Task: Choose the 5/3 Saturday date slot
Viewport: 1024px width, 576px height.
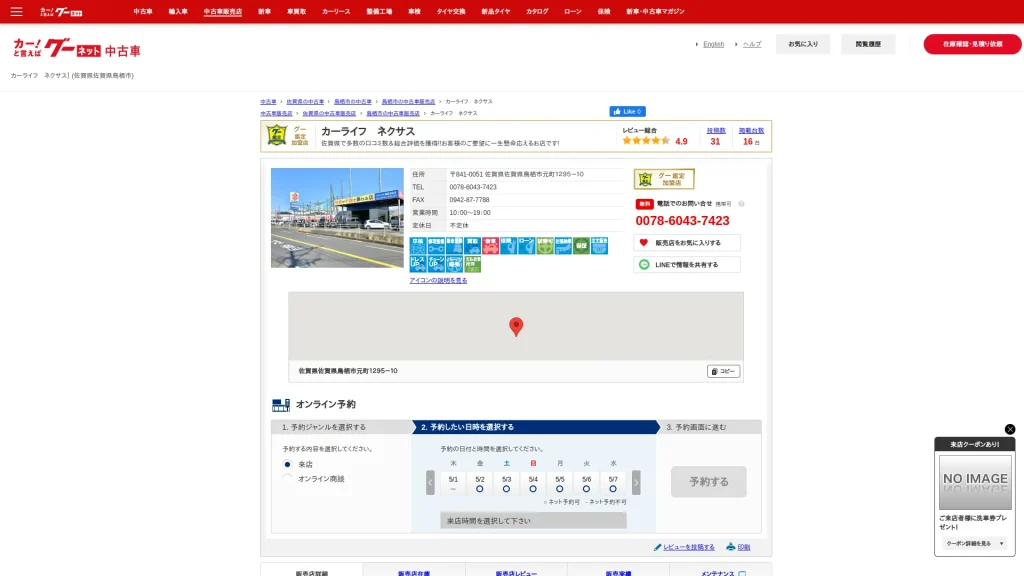Action: click(506, 483)
